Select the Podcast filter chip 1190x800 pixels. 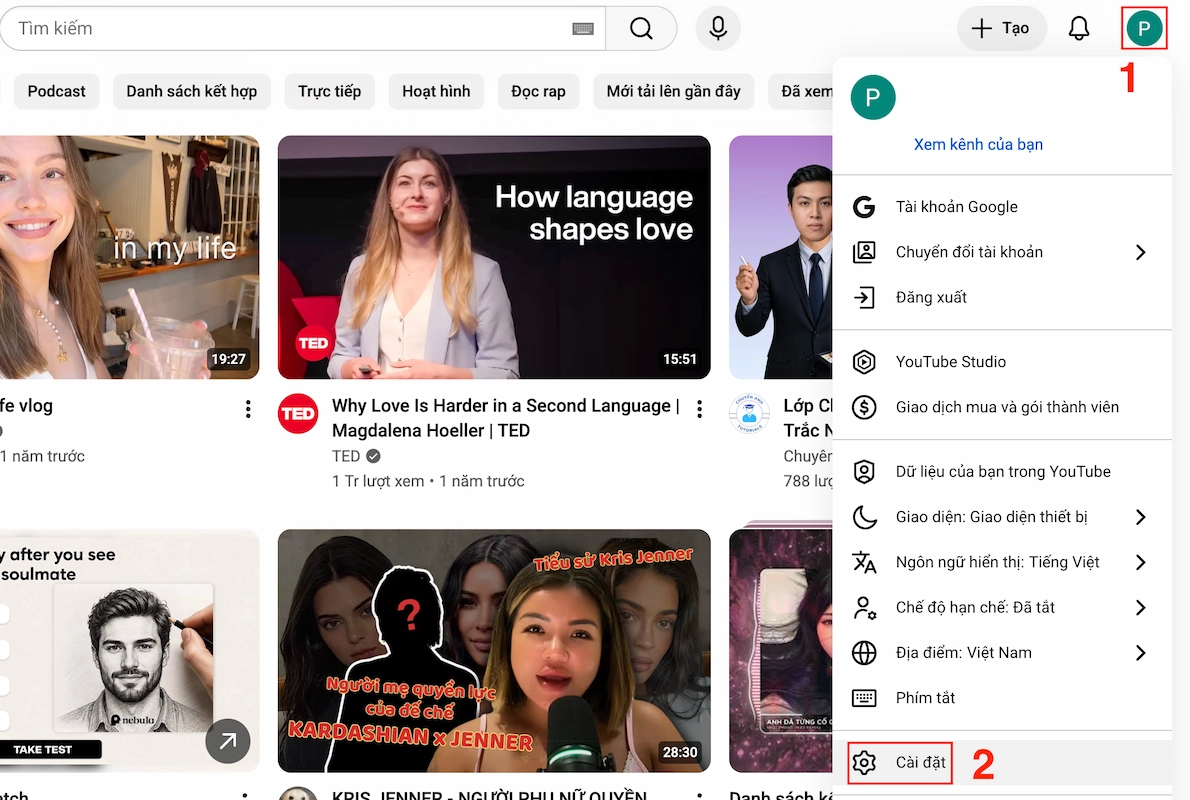coord(57,92)
